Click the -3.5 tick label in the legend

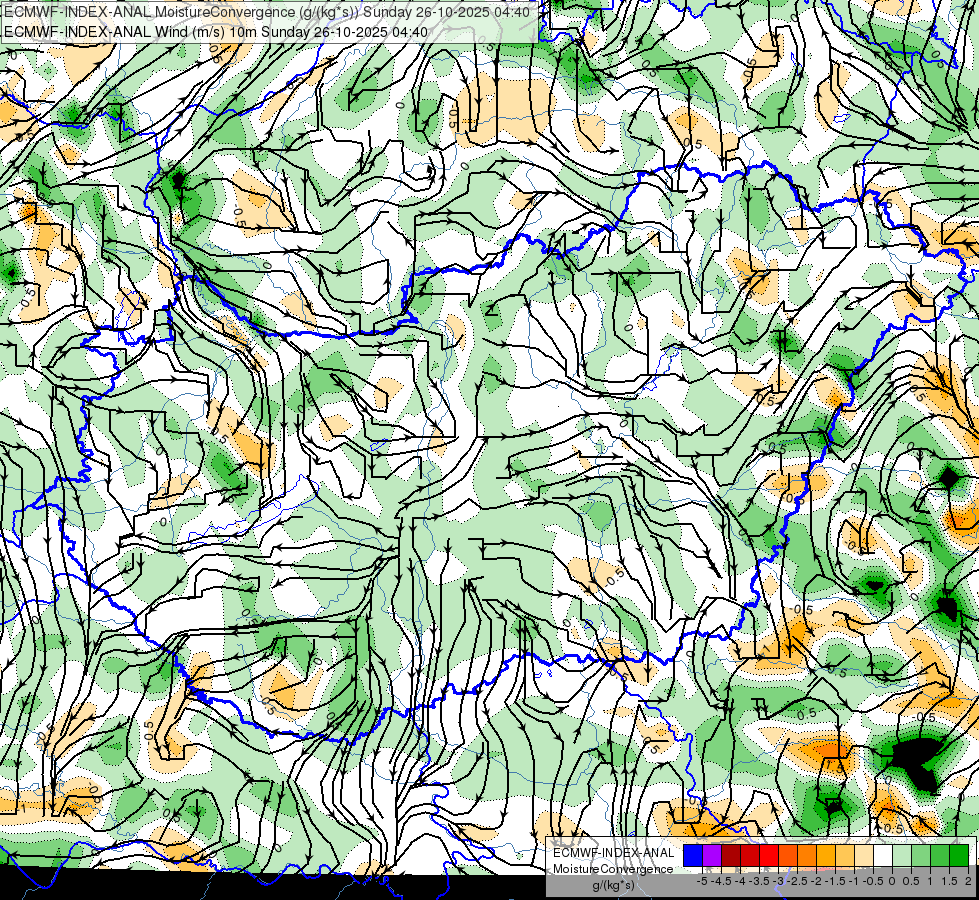click(x=759, y=881)
